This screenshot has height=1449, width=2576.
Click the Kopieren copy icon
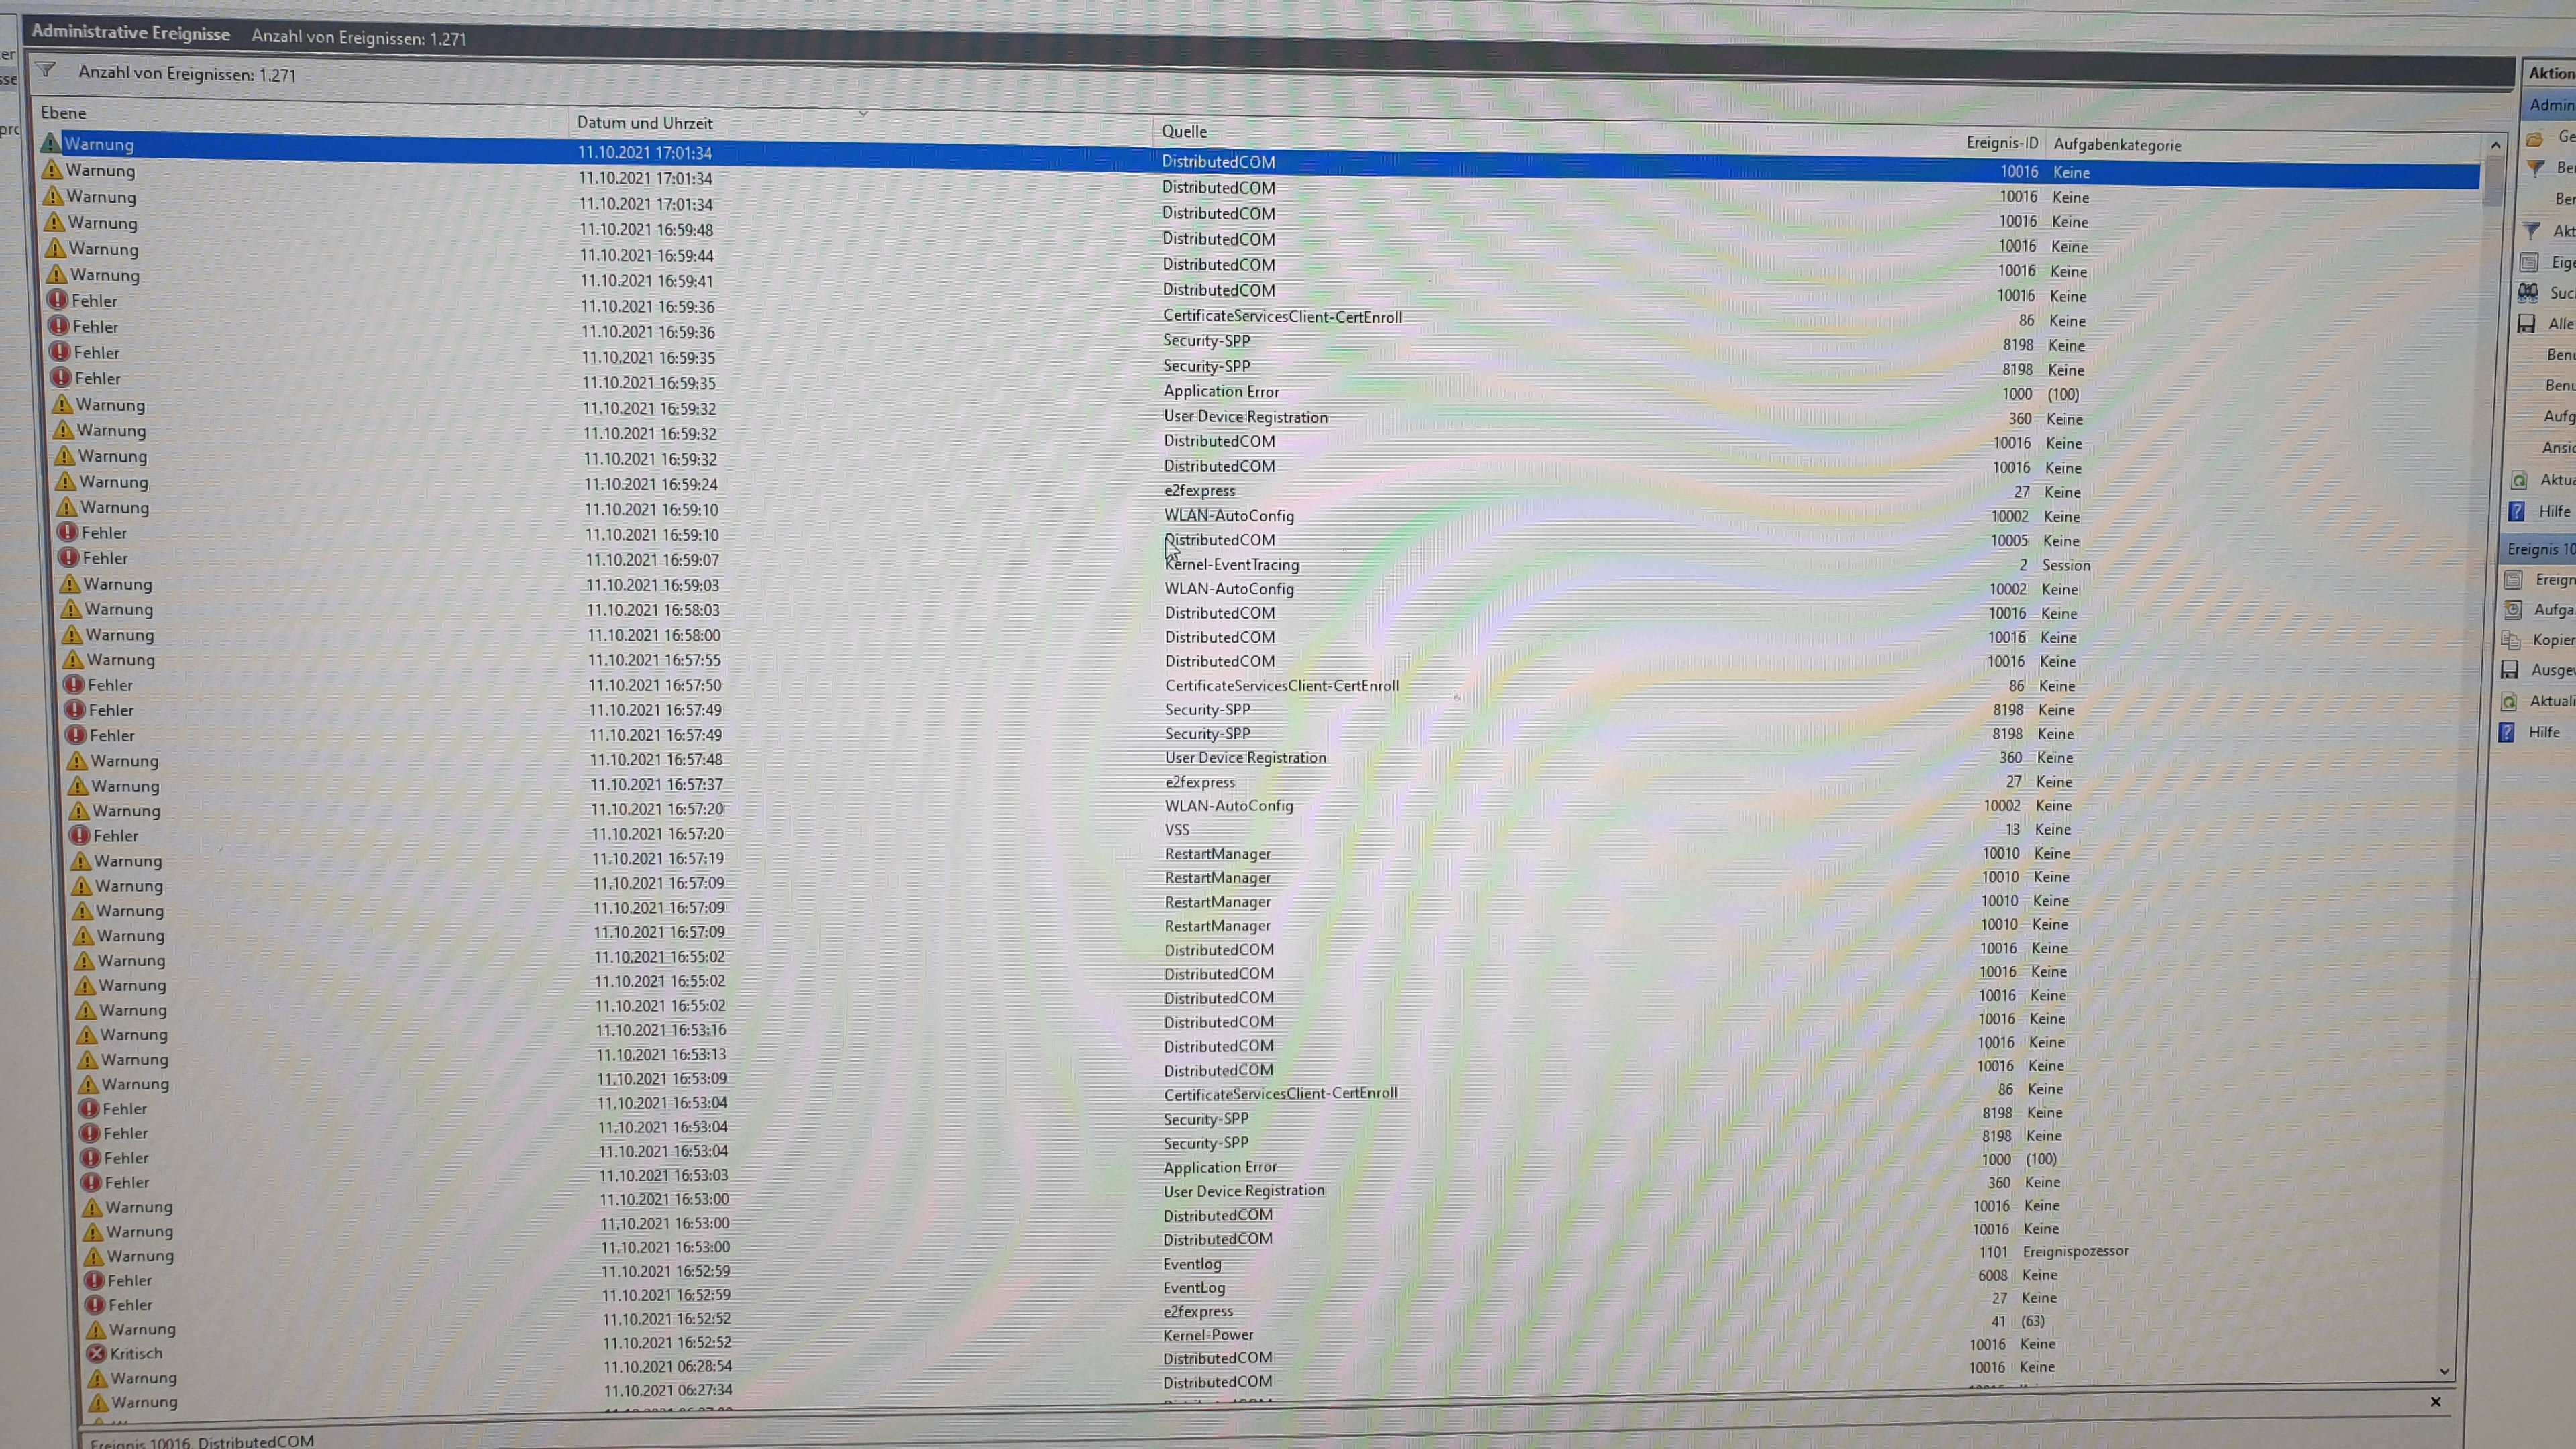[2511, 640]
